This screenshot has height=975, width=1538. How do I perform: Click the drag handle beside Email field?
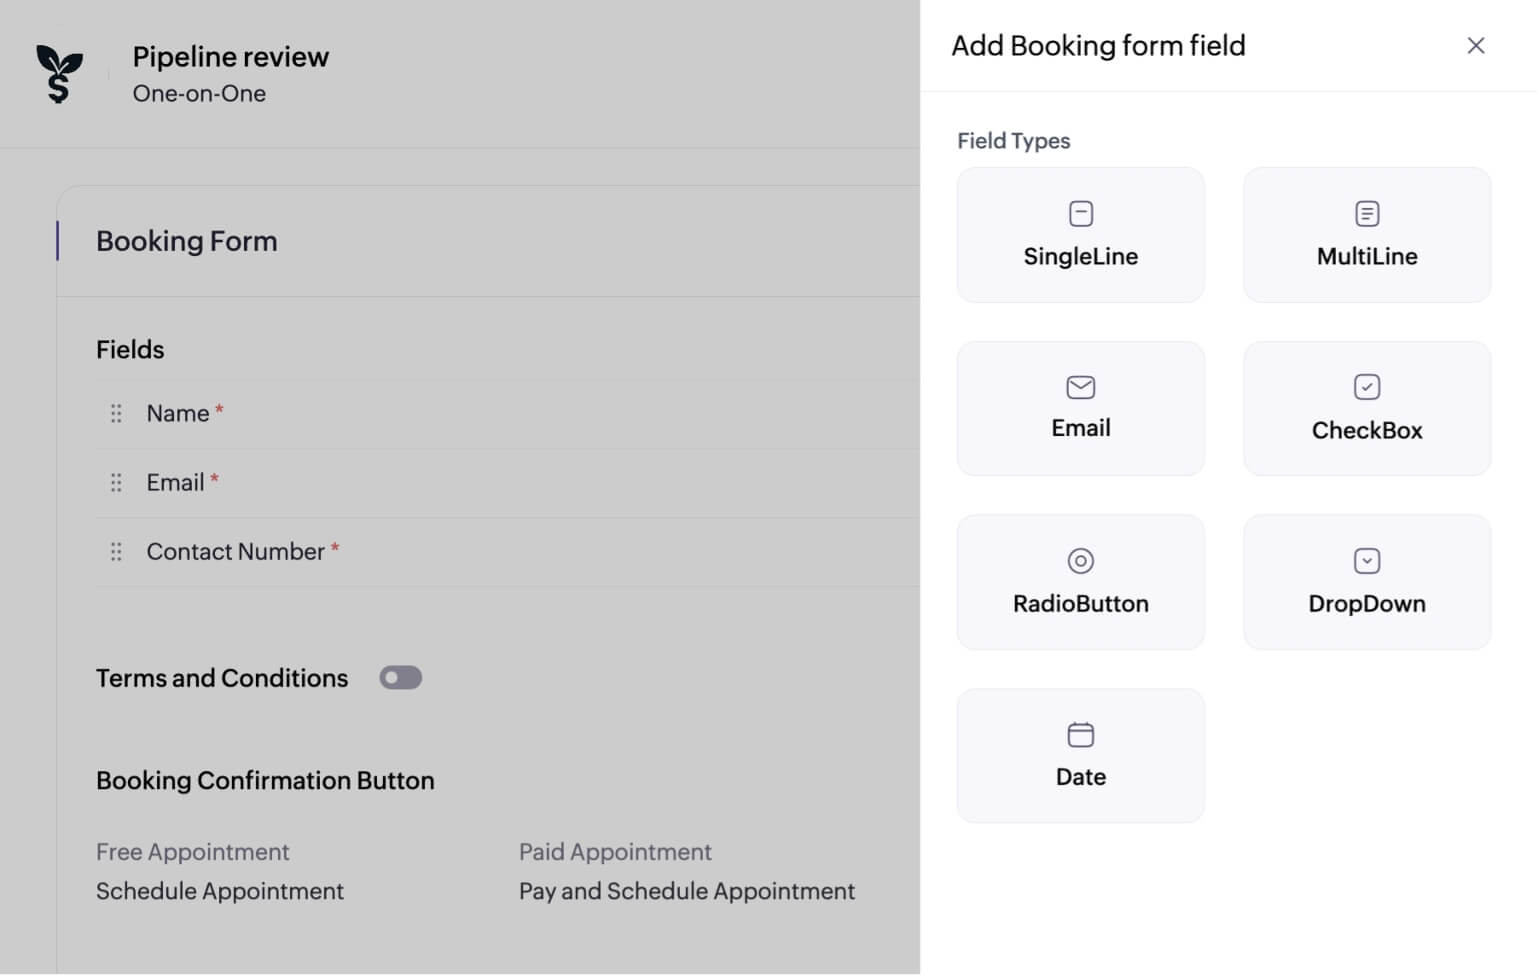(x=116, y=483)
